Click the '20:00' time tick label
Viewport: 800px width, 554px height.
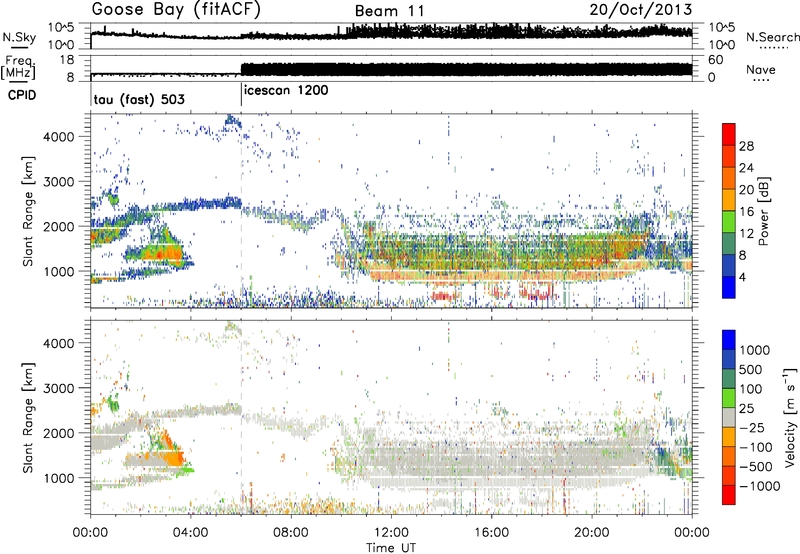click(591, 533)
